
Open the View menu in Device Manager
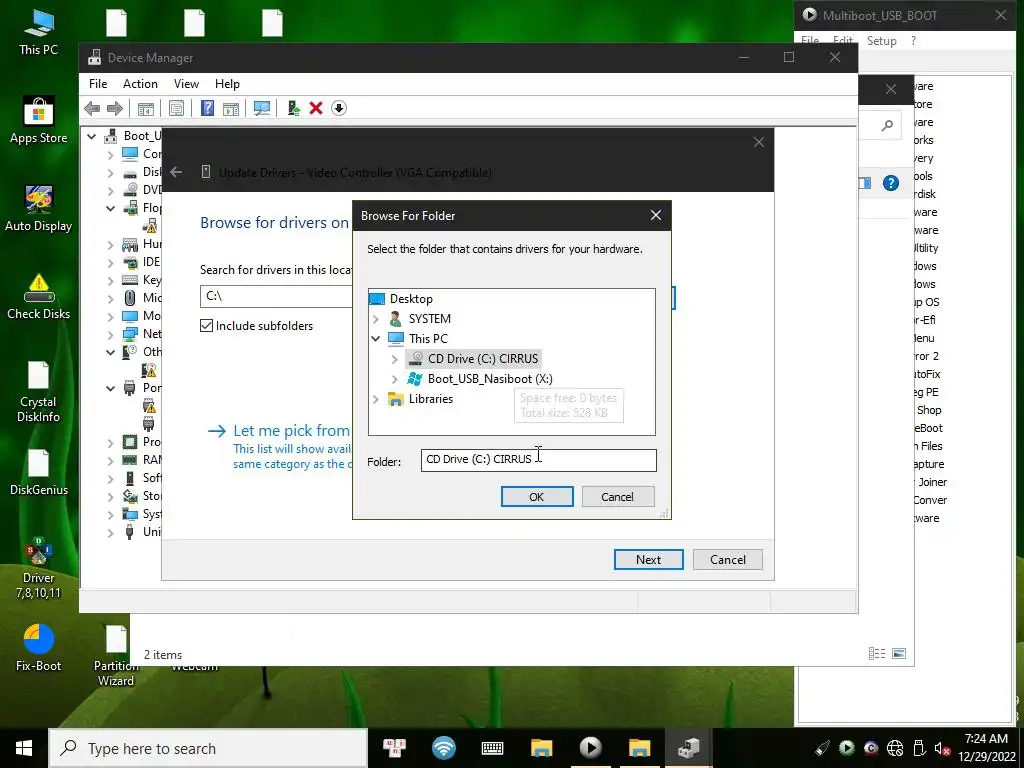(186, 84)
